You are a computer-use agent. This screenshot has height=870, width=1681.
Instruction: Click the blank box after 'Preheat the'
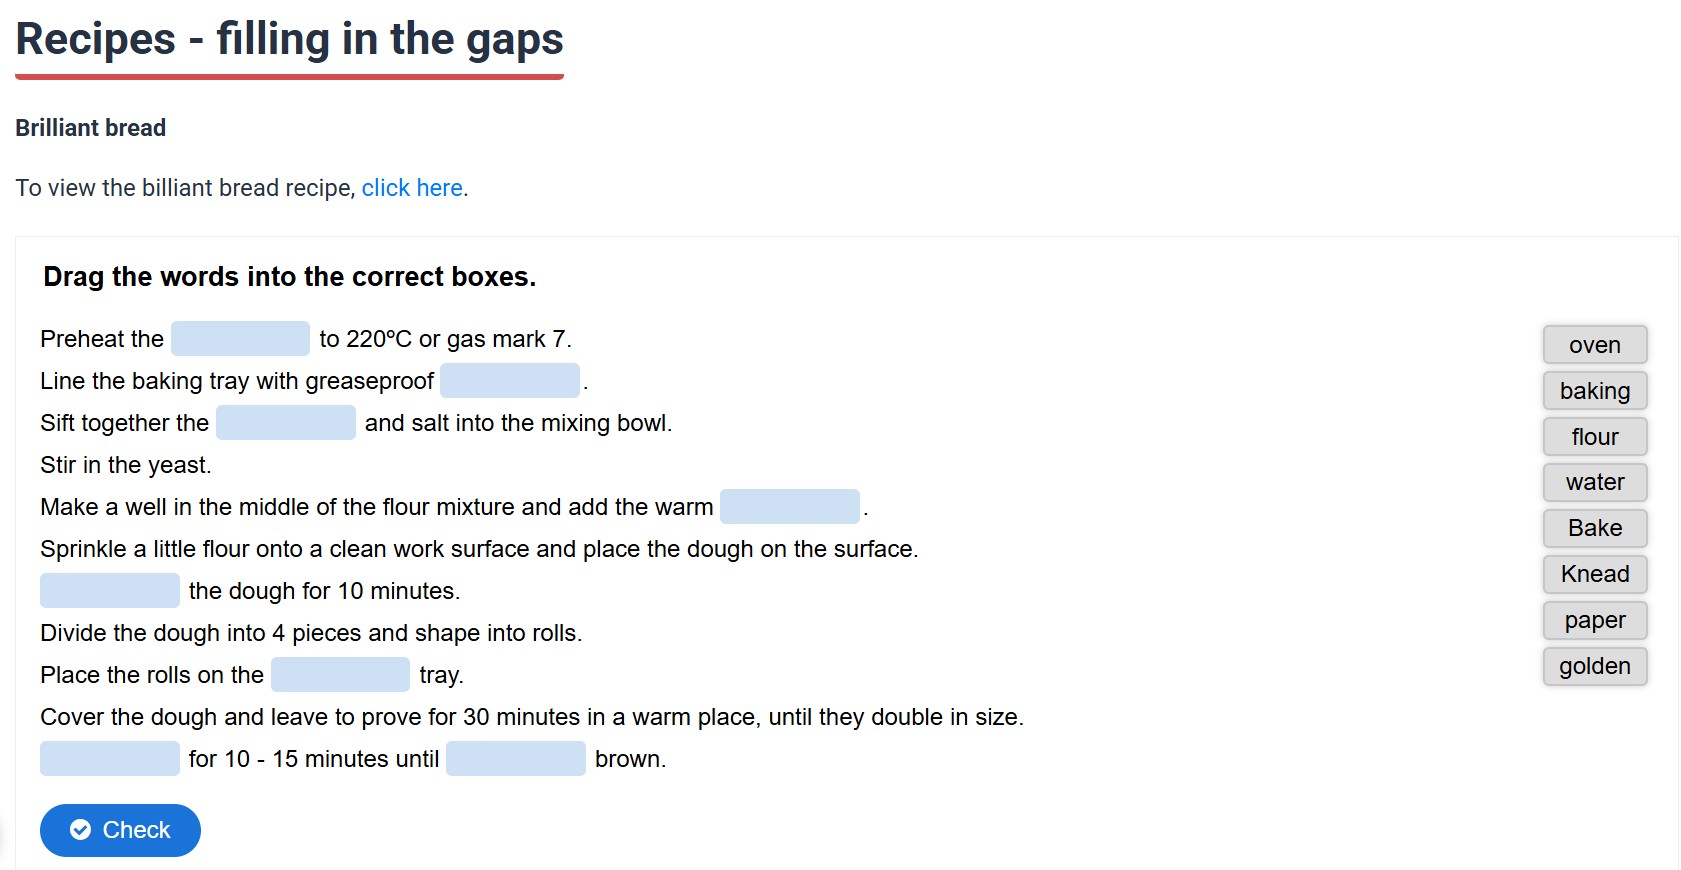point(240,339)
